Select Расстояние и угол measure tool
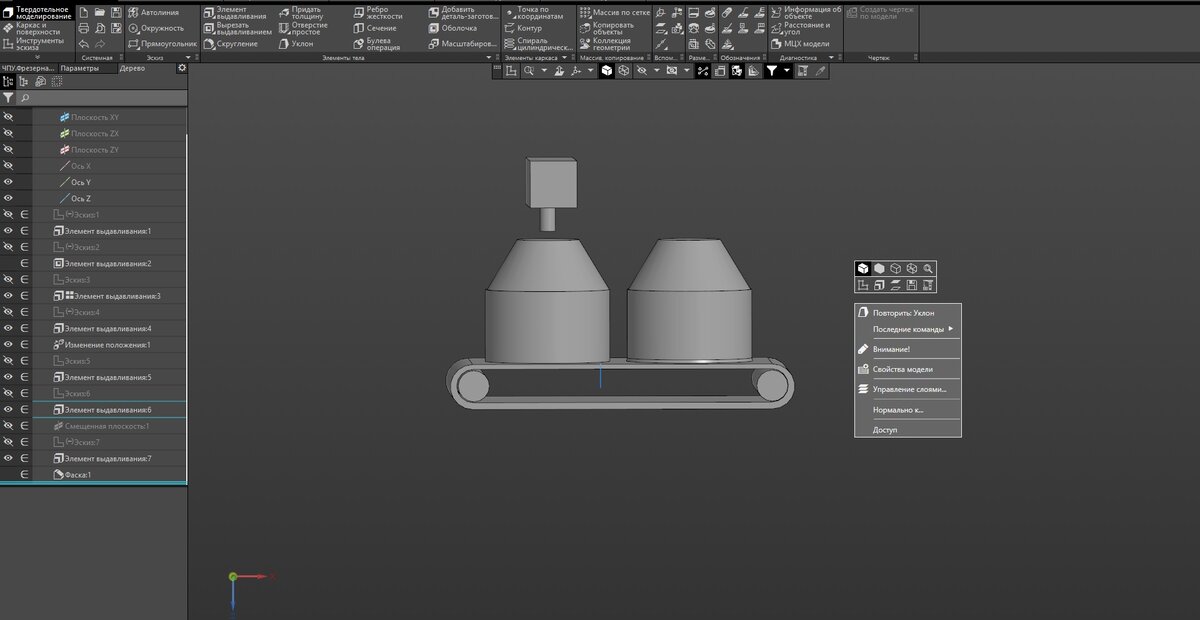Image resolution: width=1200 pixels, height=620 pixels. point(800,28)
